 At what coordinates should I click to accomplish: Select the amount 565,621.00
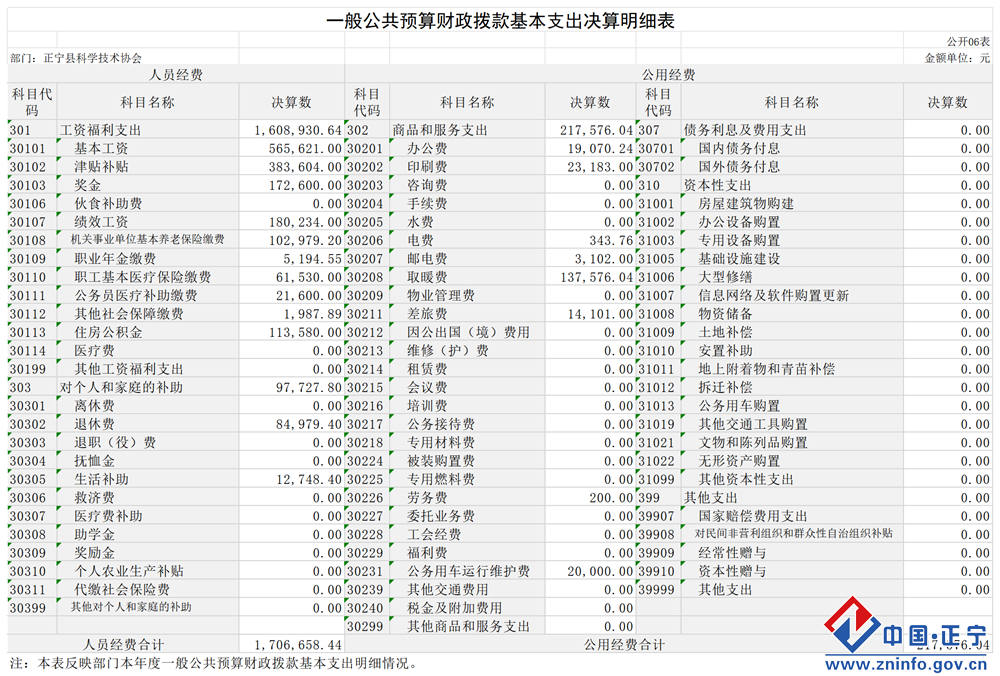click(x=305, y=149)
